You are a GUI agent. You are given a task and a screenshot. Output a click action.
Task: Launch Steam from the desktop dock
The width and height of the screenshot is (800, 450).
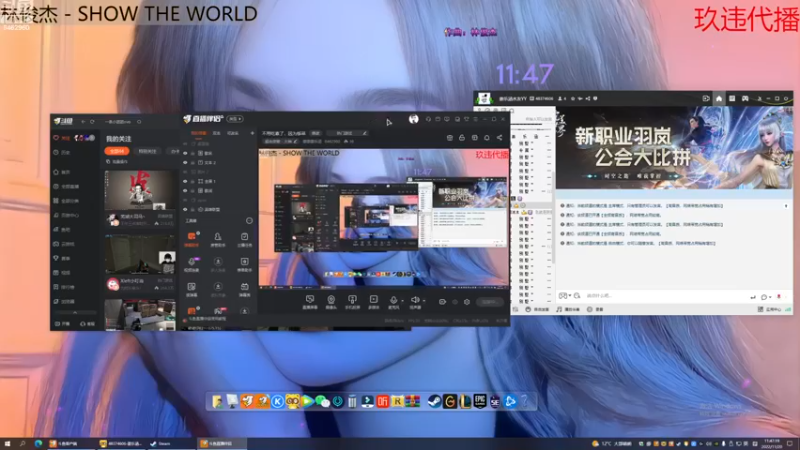point(434,402)
